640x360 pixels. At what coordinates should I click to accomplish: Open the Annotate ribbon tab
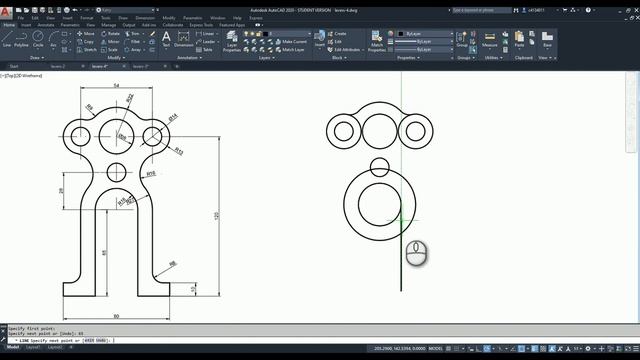(x=46, y=25)
